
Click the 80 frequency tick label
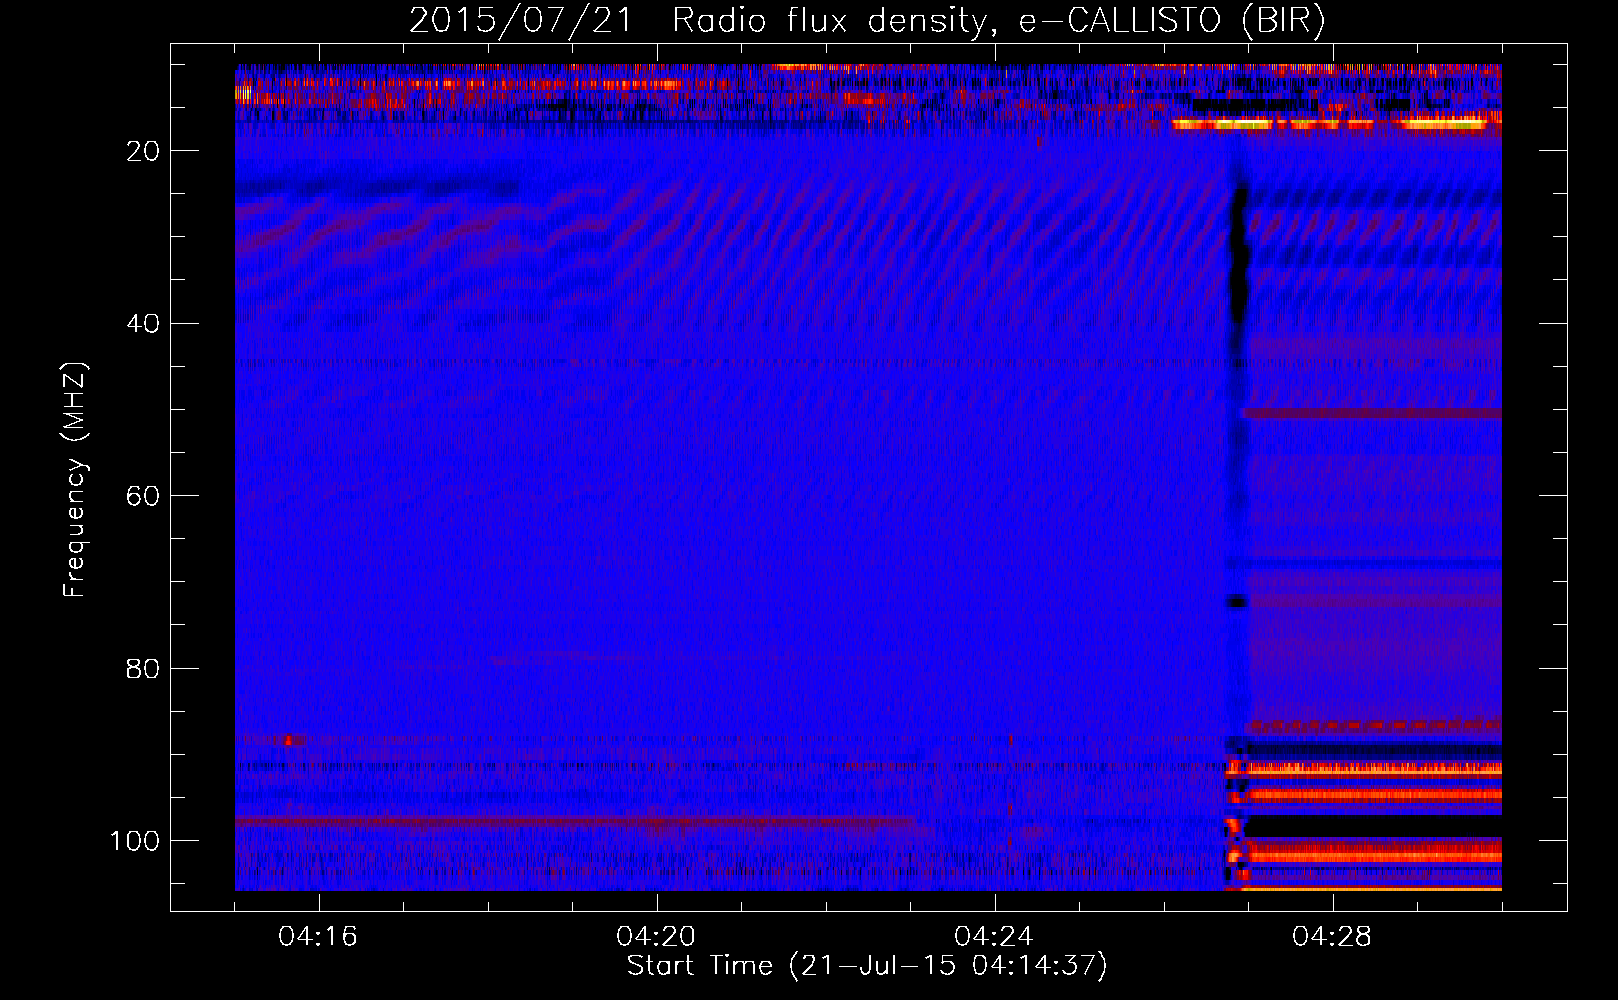pos(144,668)
